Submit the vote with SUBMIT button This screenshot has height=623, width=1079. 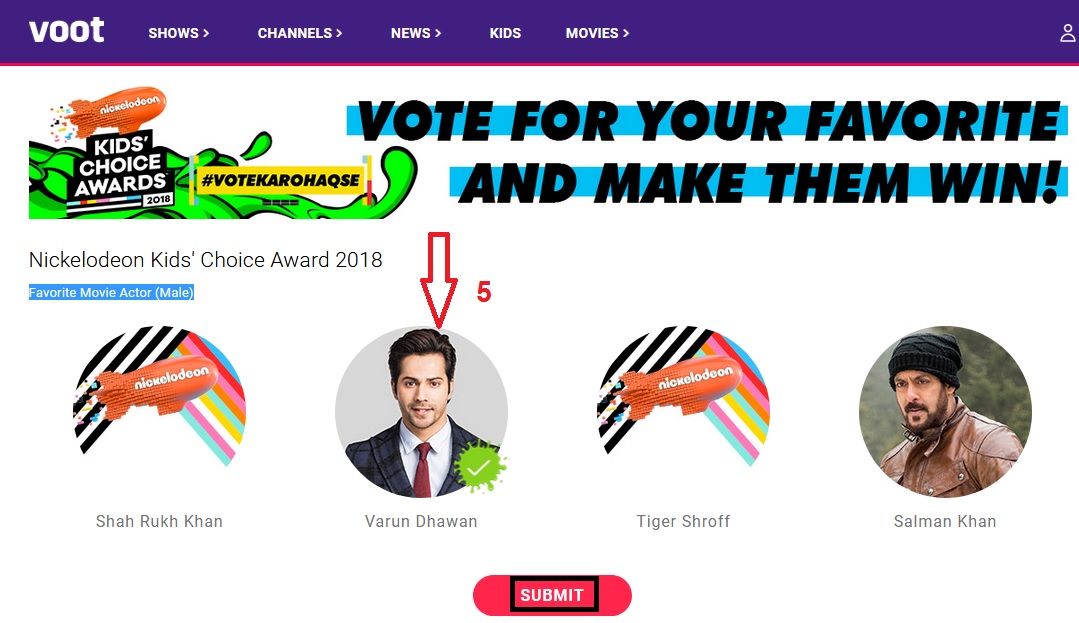point(552,595)
